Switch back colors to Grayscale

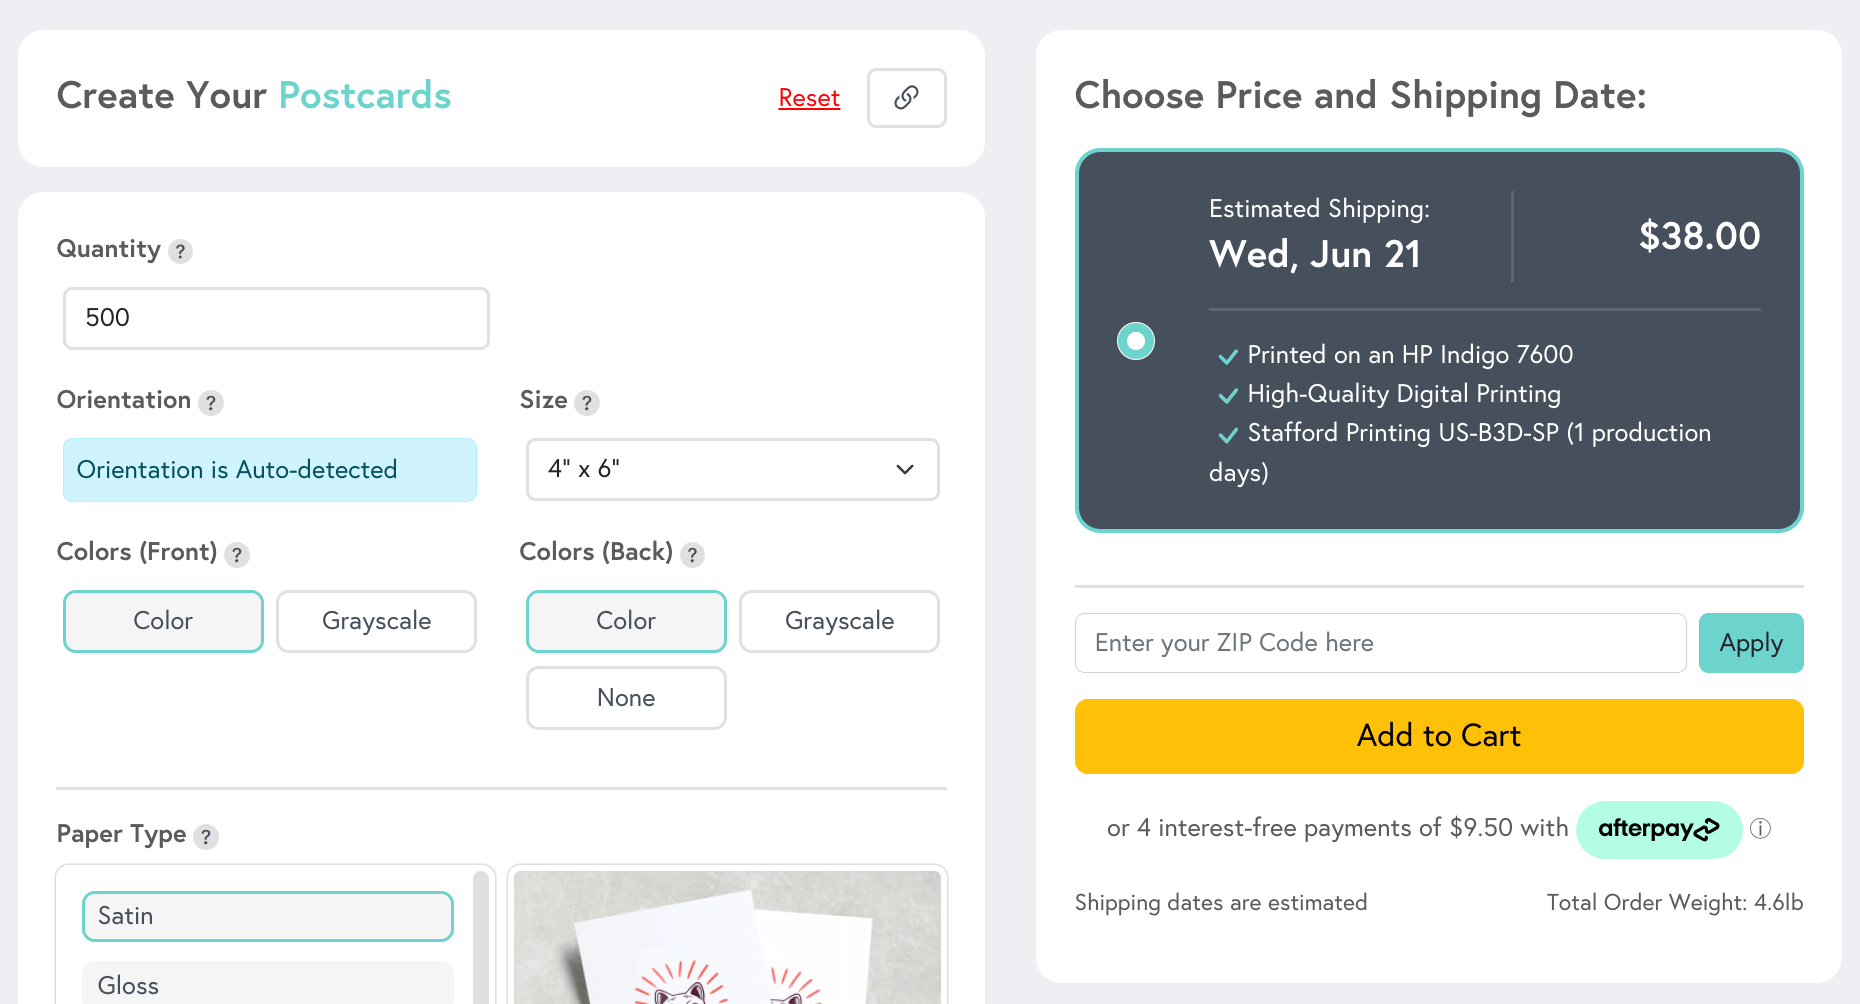(x=838, y=621)
